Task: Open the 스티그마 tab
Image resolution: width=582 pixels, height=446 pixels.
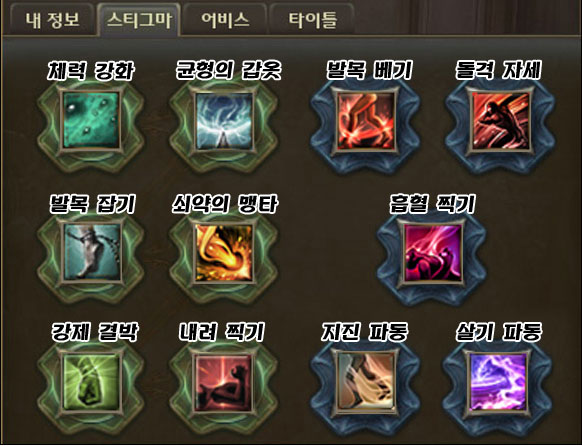Action: (139, 20)
